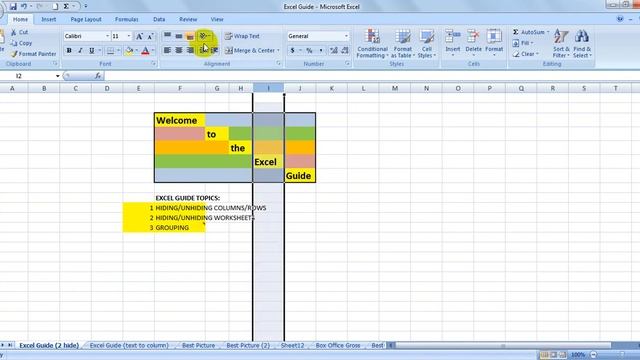
Task: Open Conditional Formatting
Action: [x=372, y=44]
